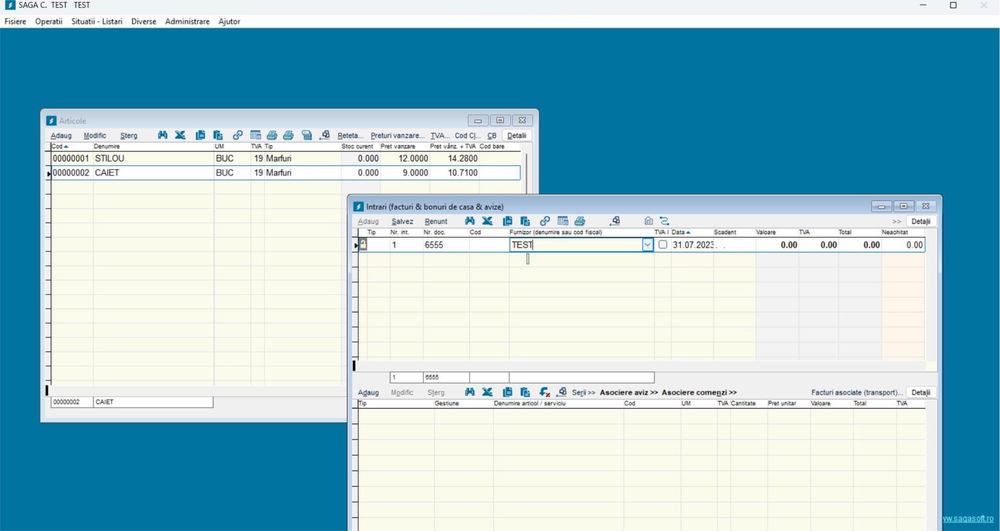Image resolution: width=1000 pixels, height=531 pixels.
Task: Click the binoculars icon in Intrari lower toolbar
Action: pos(470,392)
